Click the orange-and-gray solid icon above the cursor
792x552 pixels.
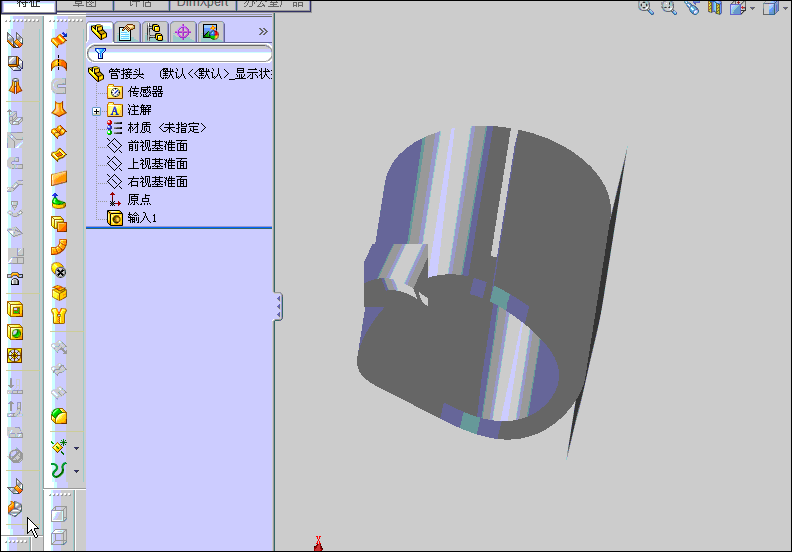pyautogui.click(x=15, y=509)
